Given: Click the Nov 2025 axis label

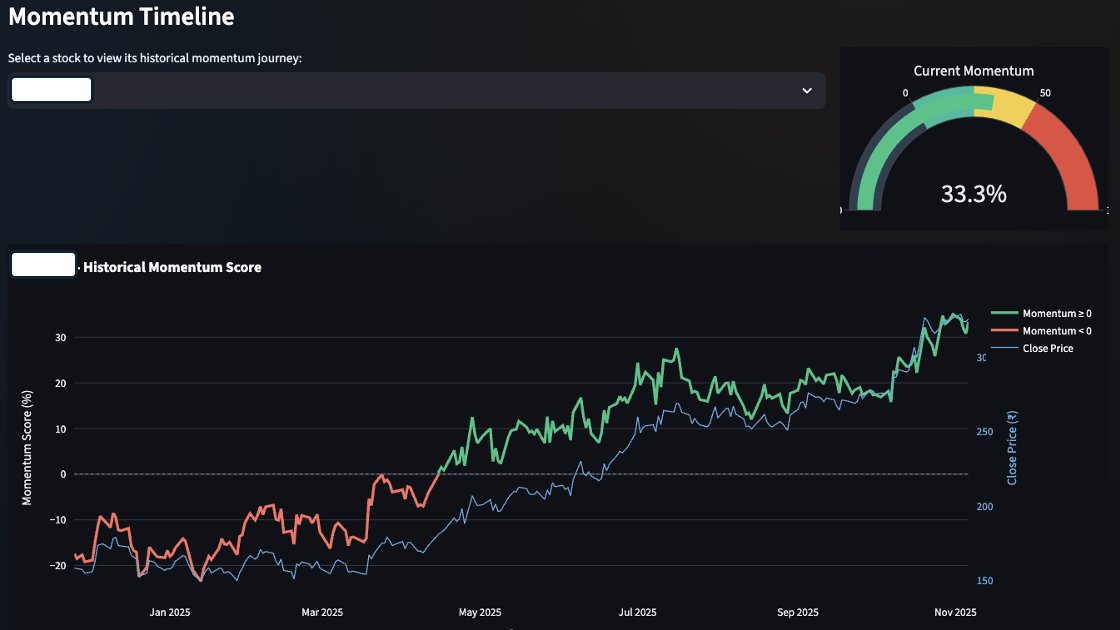Looking at the screenshot, I should pyautogui.click(x=957, y=611).
